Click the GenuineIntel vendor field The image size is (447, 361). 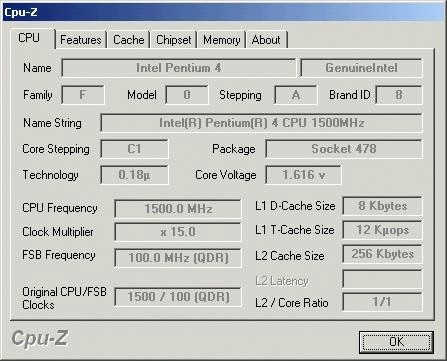coord(361,68)
